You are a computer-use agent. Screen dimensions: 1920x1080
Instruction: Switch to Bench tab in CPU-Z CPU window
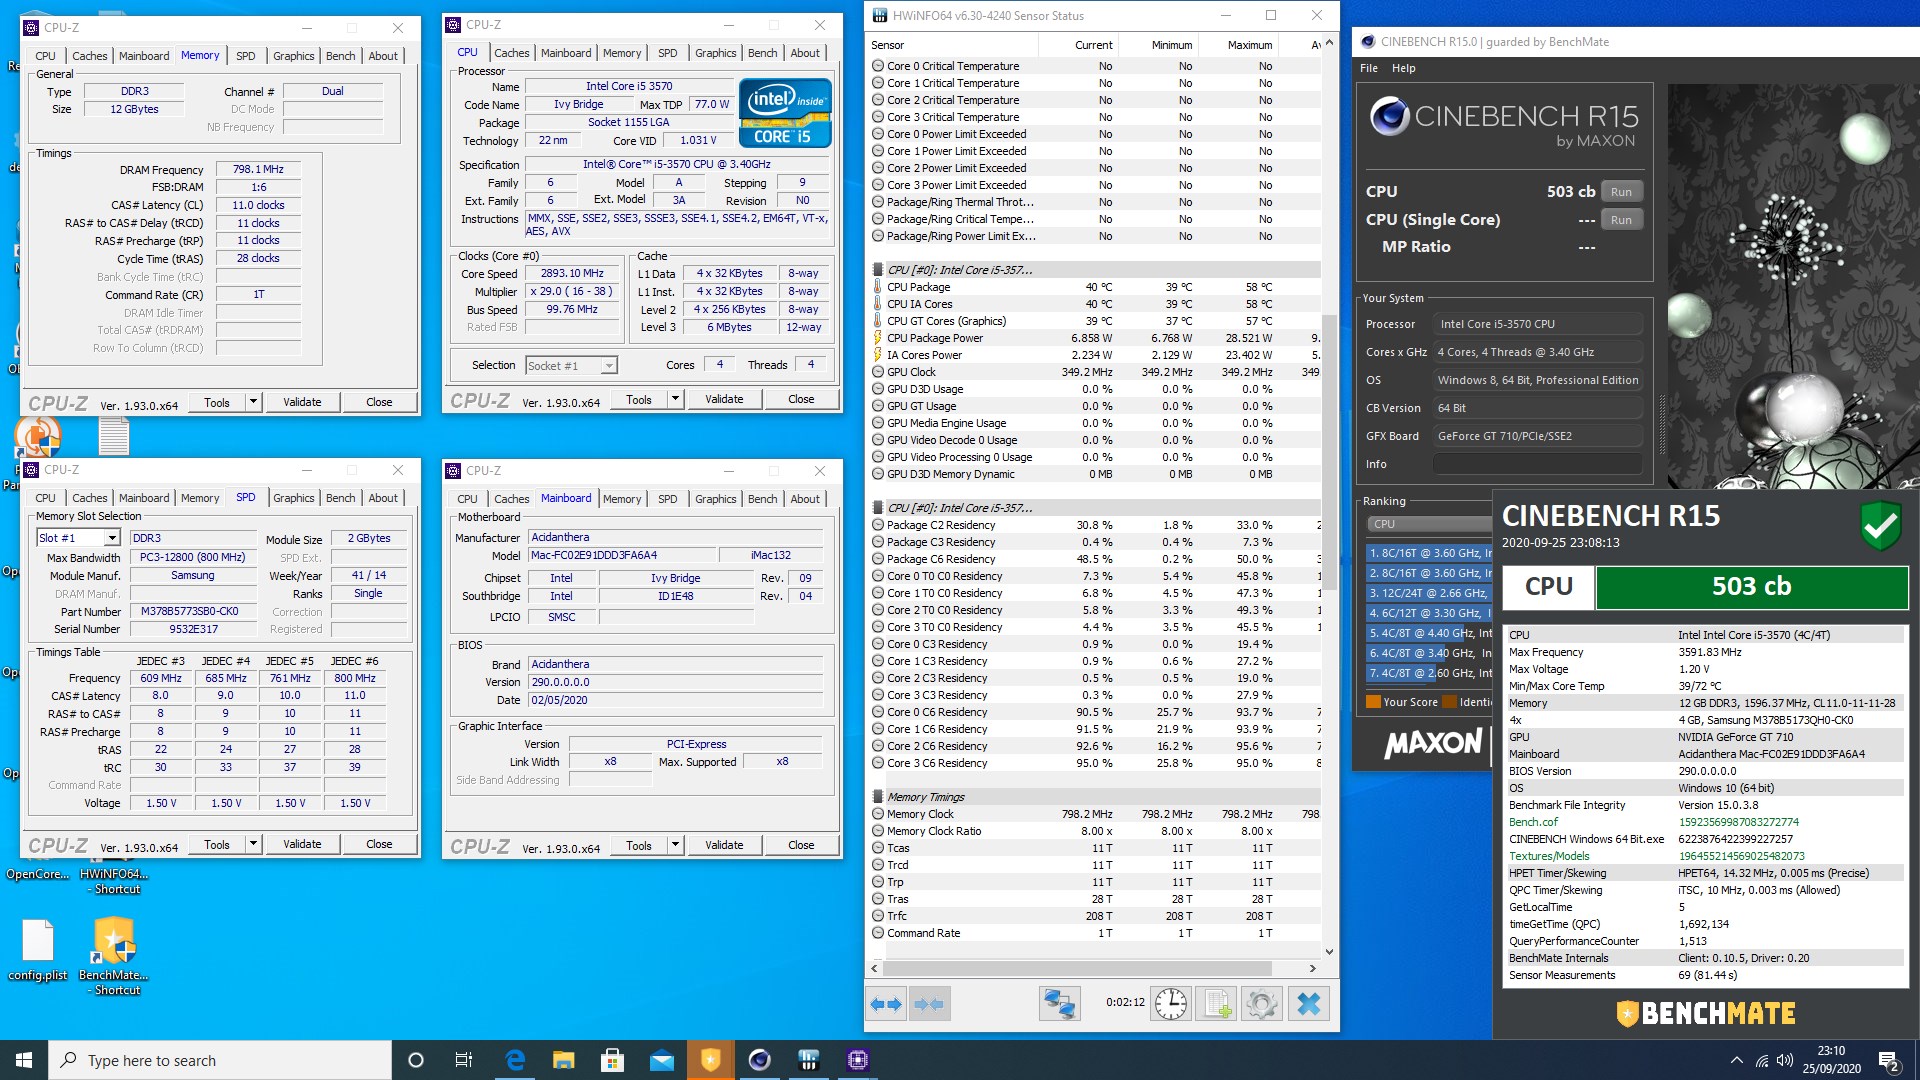[762, 53]
